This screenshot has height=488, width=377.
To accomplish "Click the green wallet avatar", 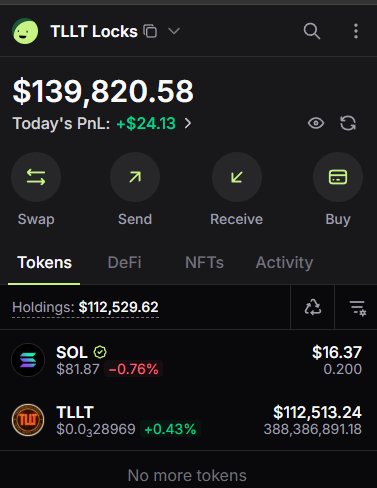I will 25,31.
